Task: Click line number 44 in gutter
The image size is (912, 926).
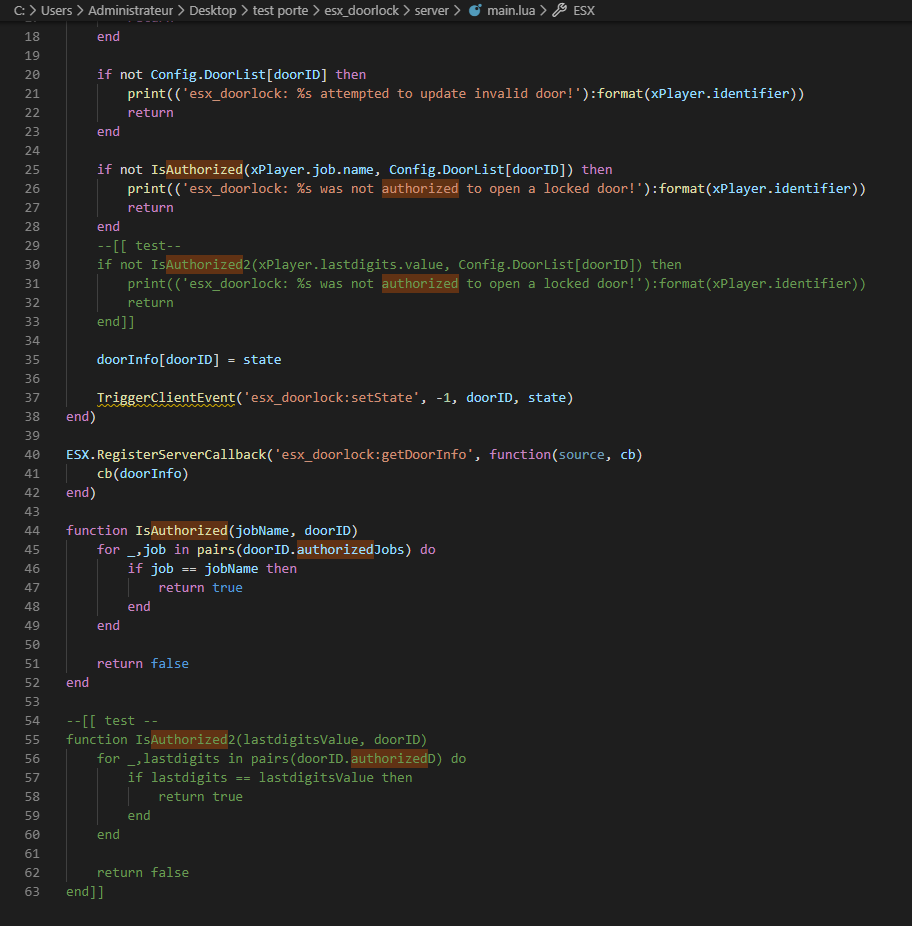Action: 32,530
